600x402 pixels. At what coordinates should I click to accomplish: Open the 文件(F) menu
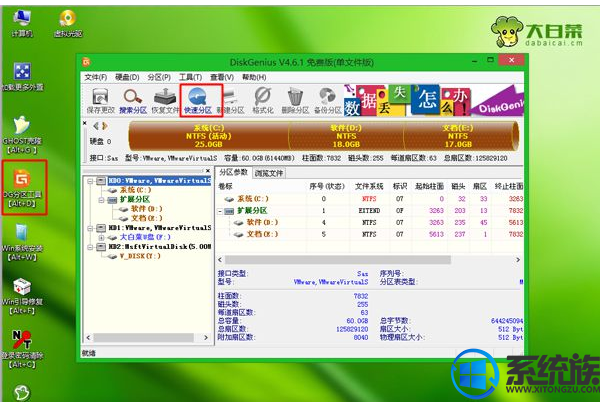(95, 77)
